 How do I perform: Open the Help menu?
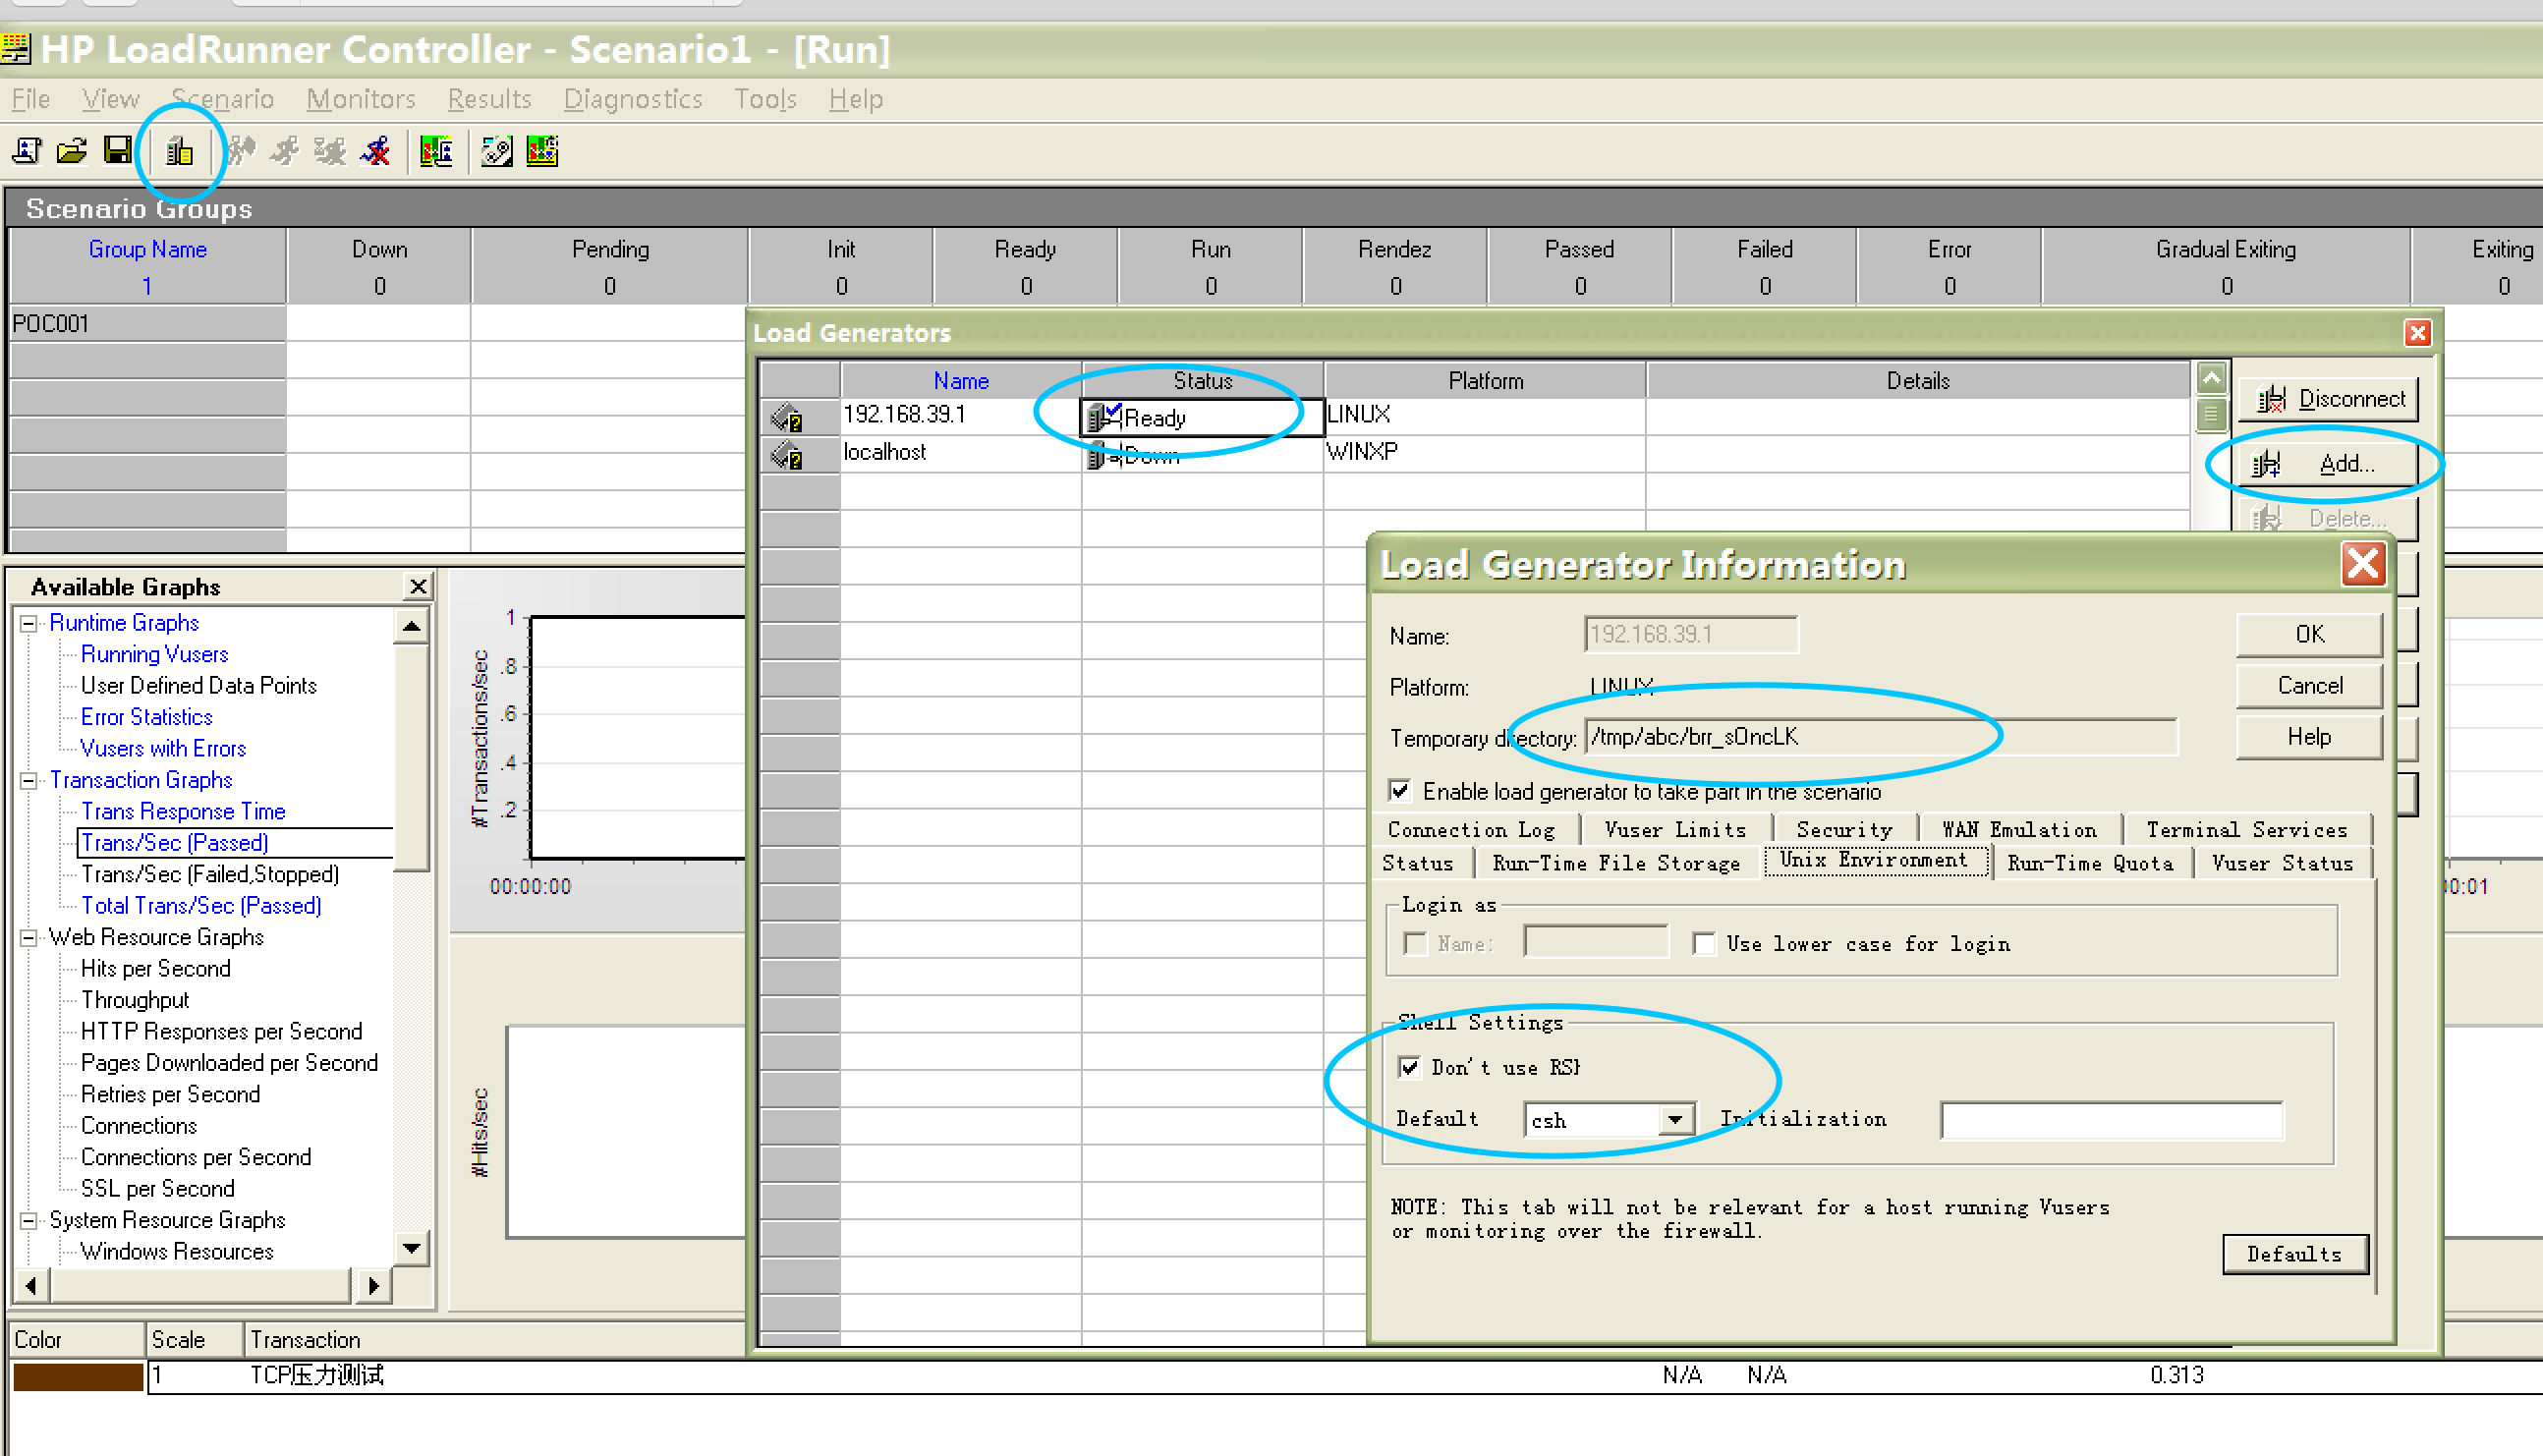pyautogui.click(x=856, y=99)
